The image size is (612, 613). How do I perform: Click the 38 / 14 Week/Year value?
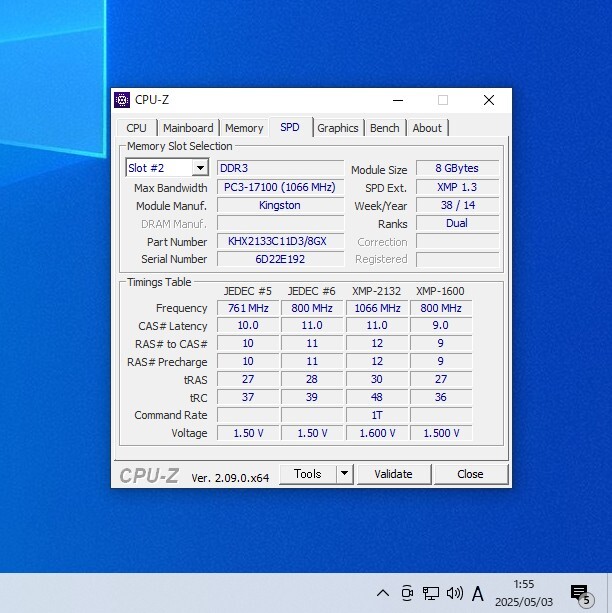(457, 205)
